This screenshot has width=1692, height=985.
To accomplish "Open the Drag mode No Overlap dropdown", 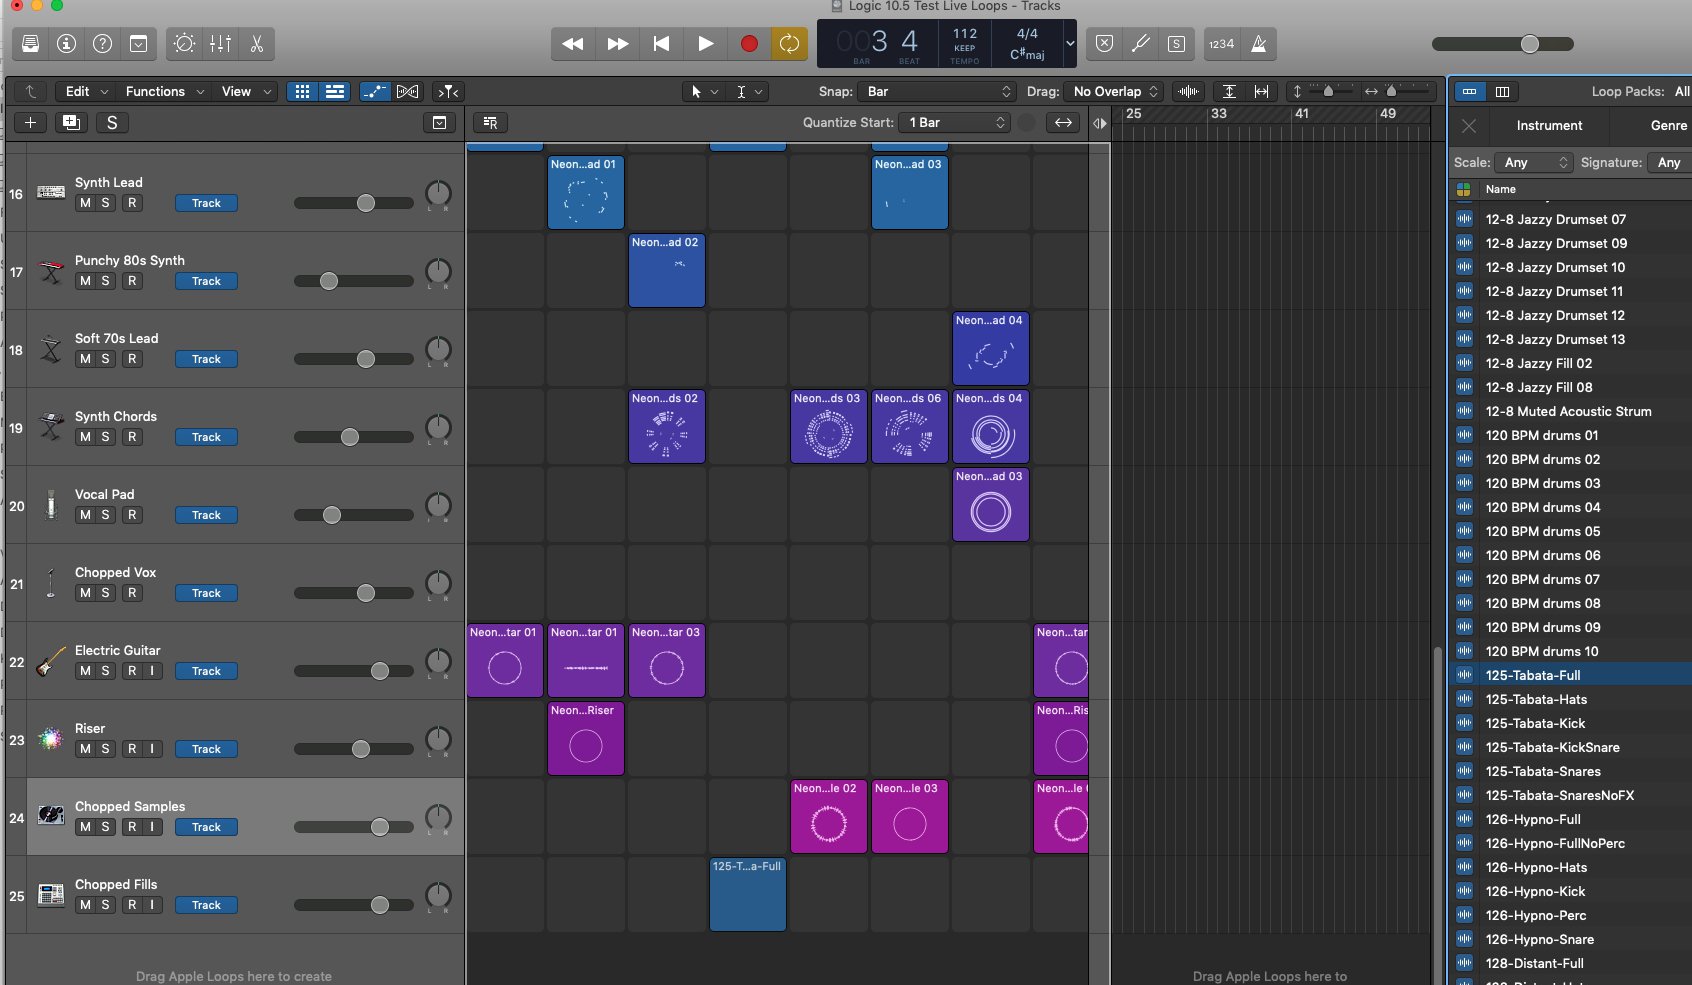I will (1114, 91).
